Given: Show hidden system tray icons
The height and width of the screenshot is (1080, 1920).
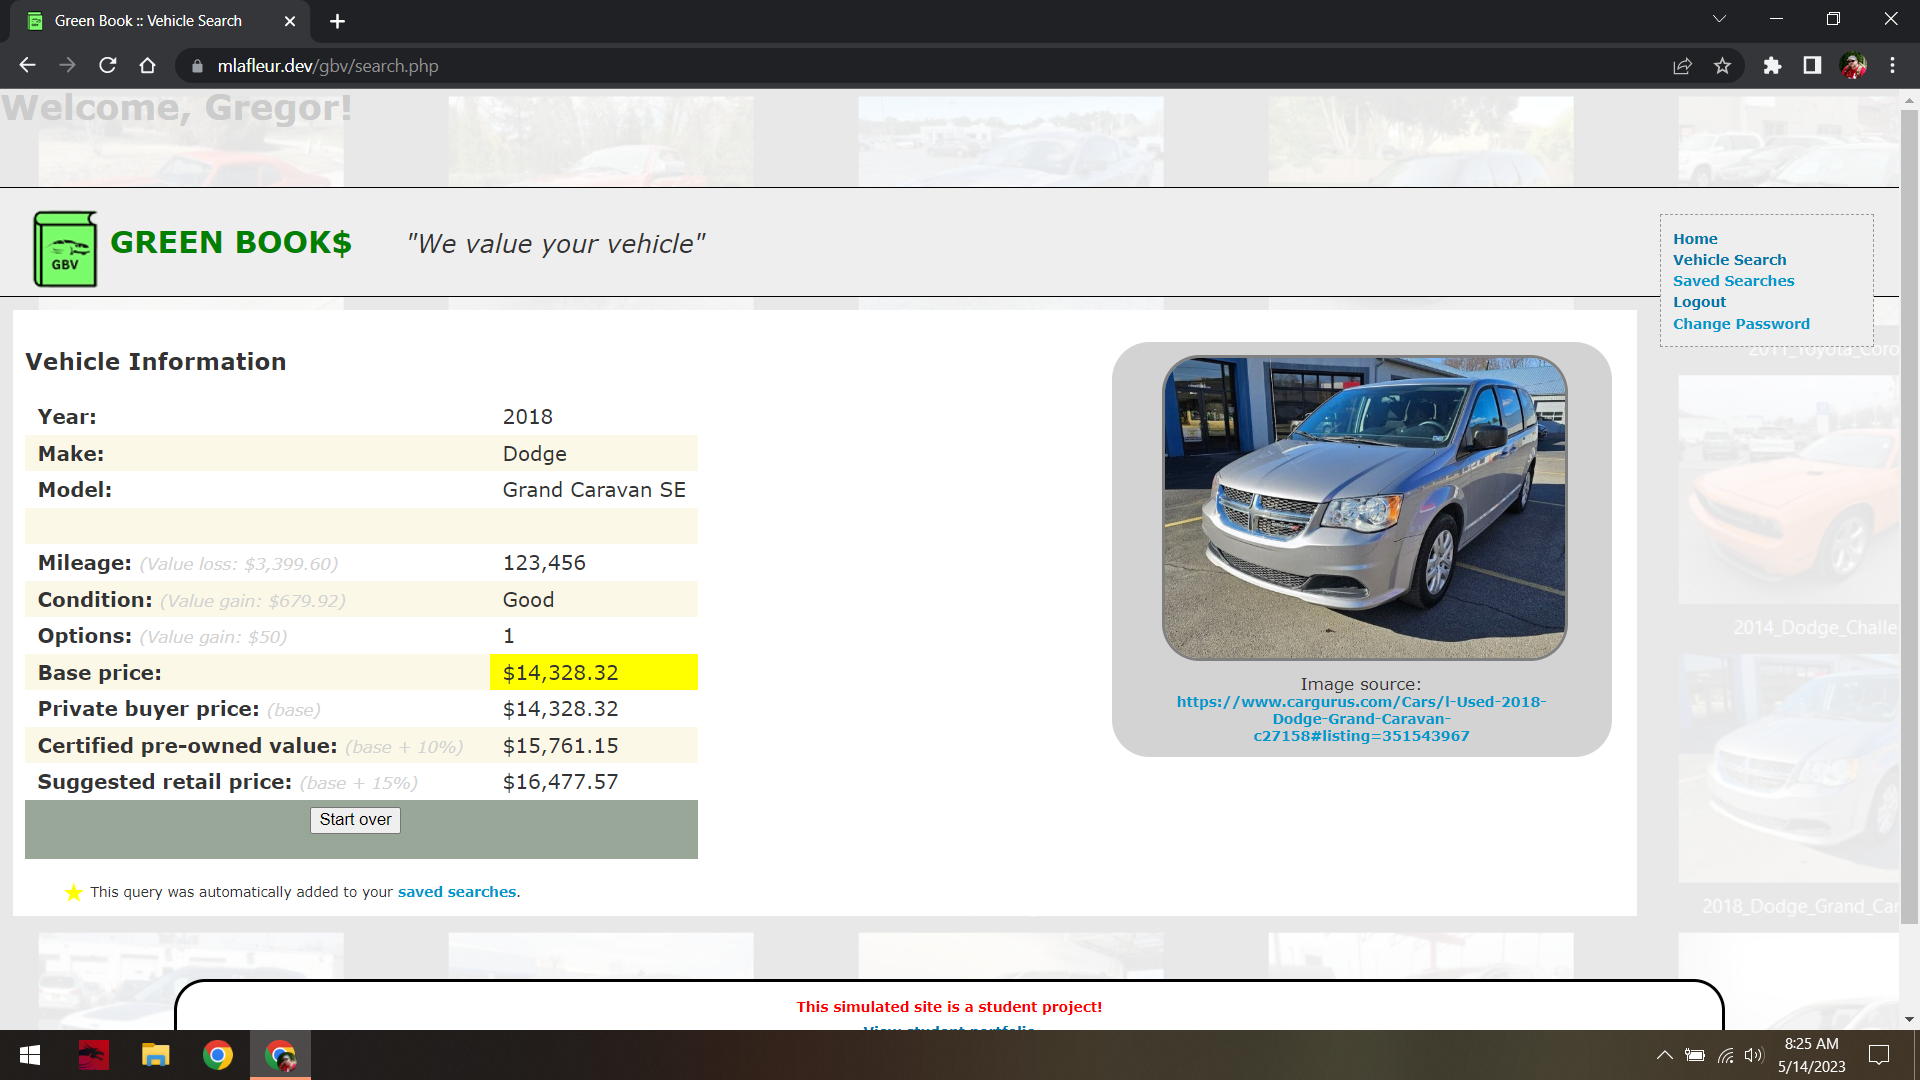Looking at the screenshot, I should click(x=1664, y=1055).
